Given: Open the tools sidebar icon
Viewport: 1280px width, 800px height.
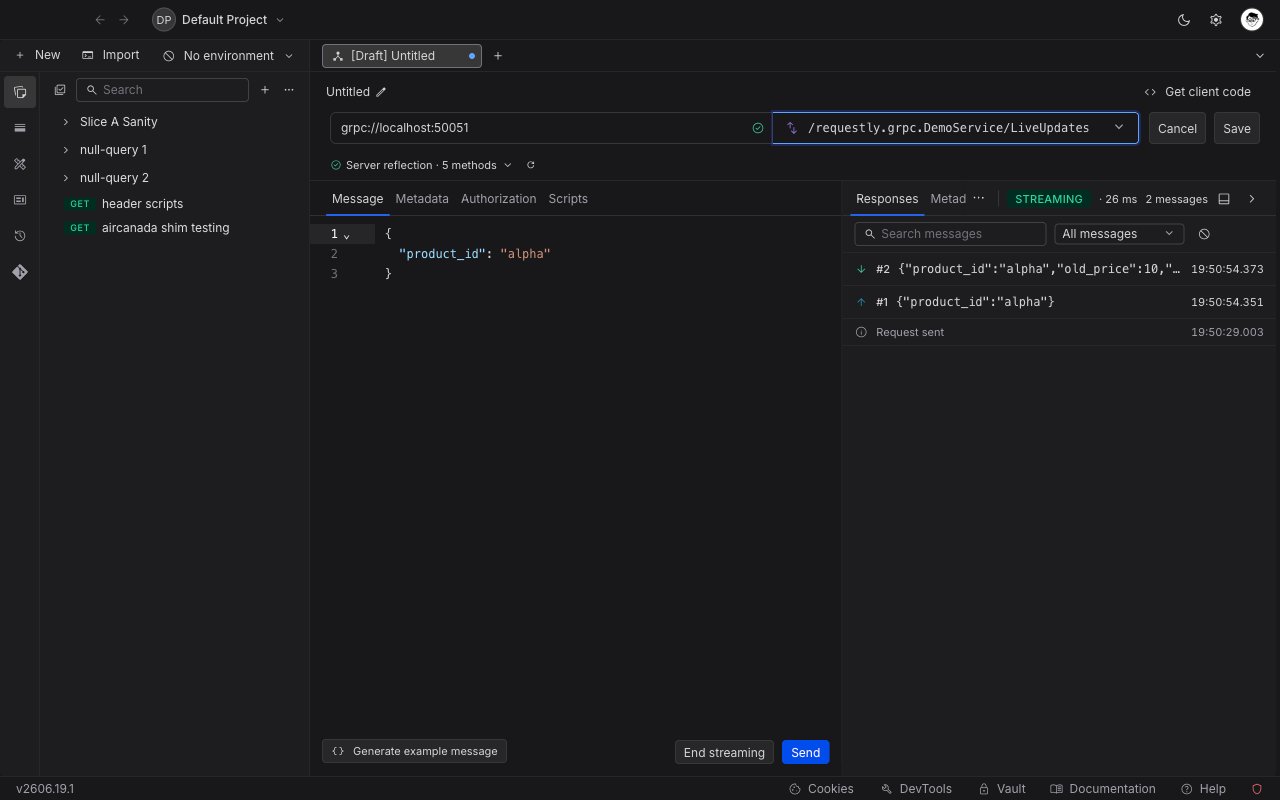Looking at the screenshot, I should pos(20,164).
